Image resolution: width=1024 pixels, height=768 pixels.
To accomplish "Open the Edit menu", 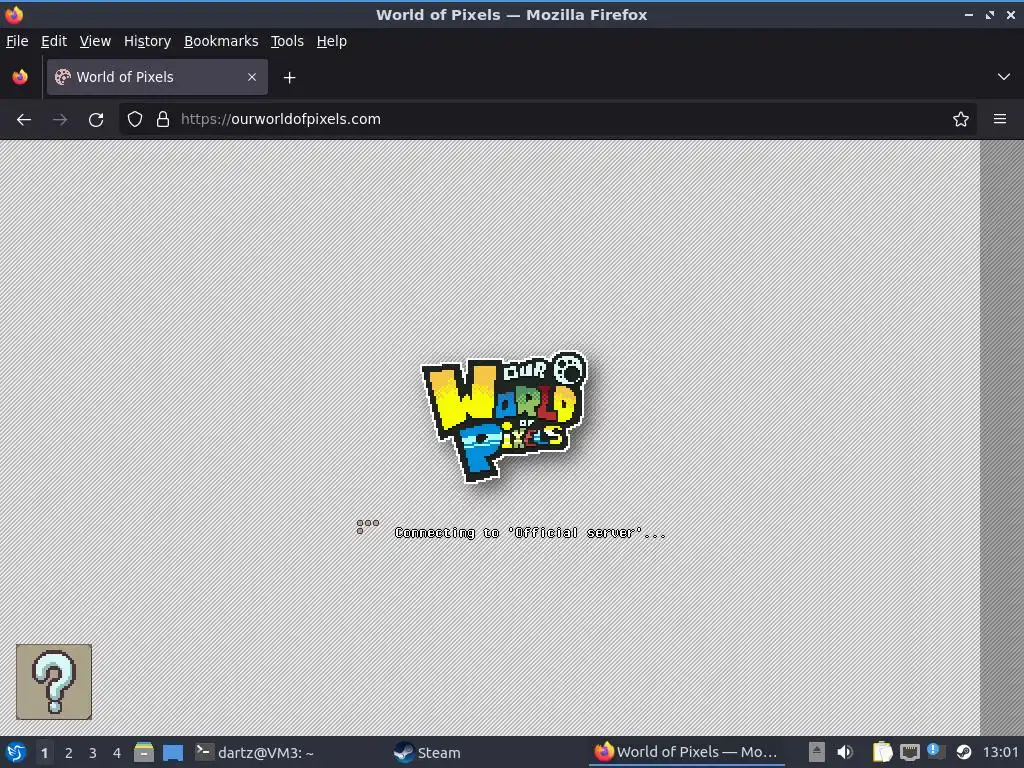I will pos(54,41).
